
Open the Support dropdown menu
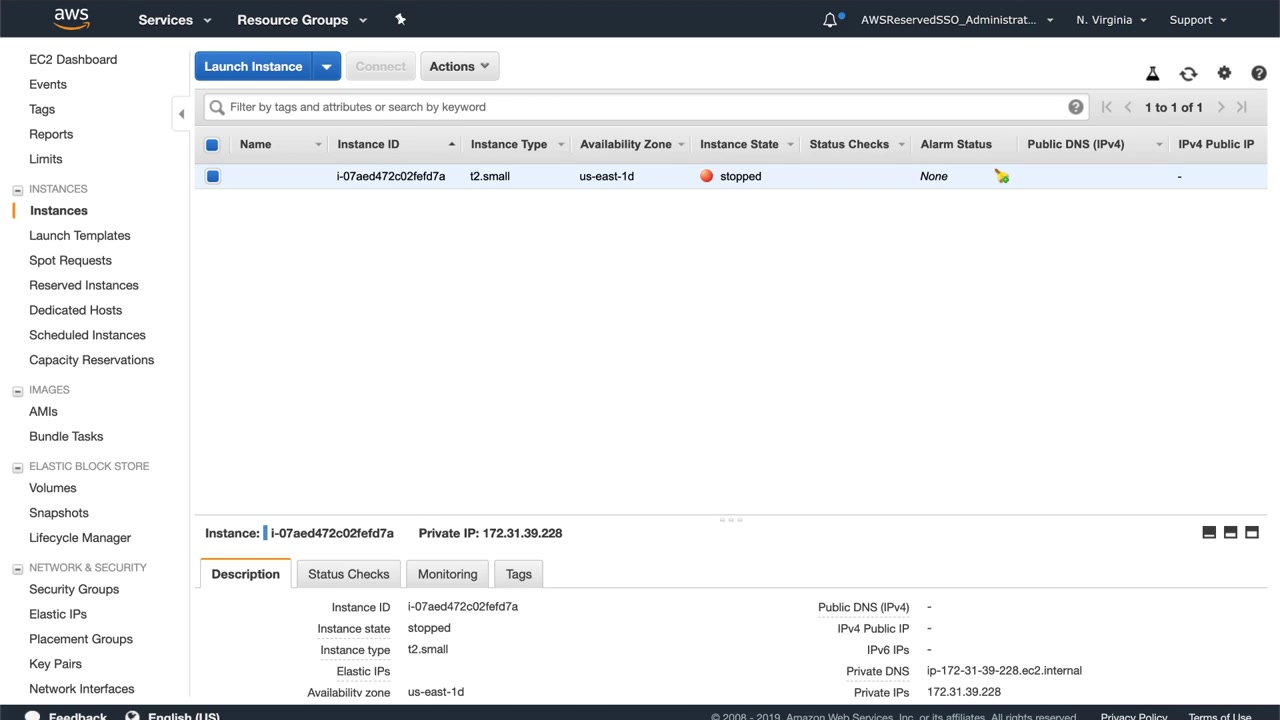click(1197, 20)
